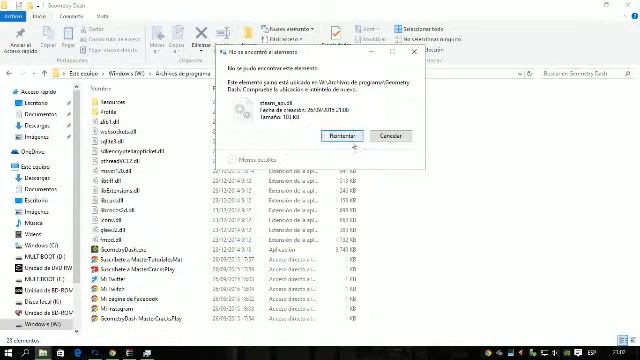Screen dimensions: 640x360
Task: Select Acceso rápido in the navigation pane
Action: 35,92
